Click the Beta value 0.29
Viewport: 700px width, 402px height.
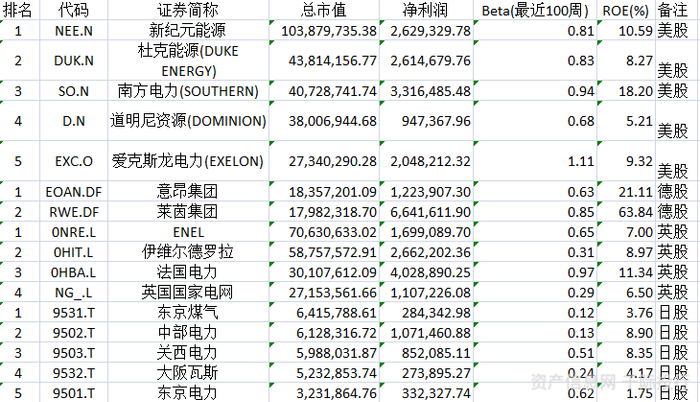point(535,292)
